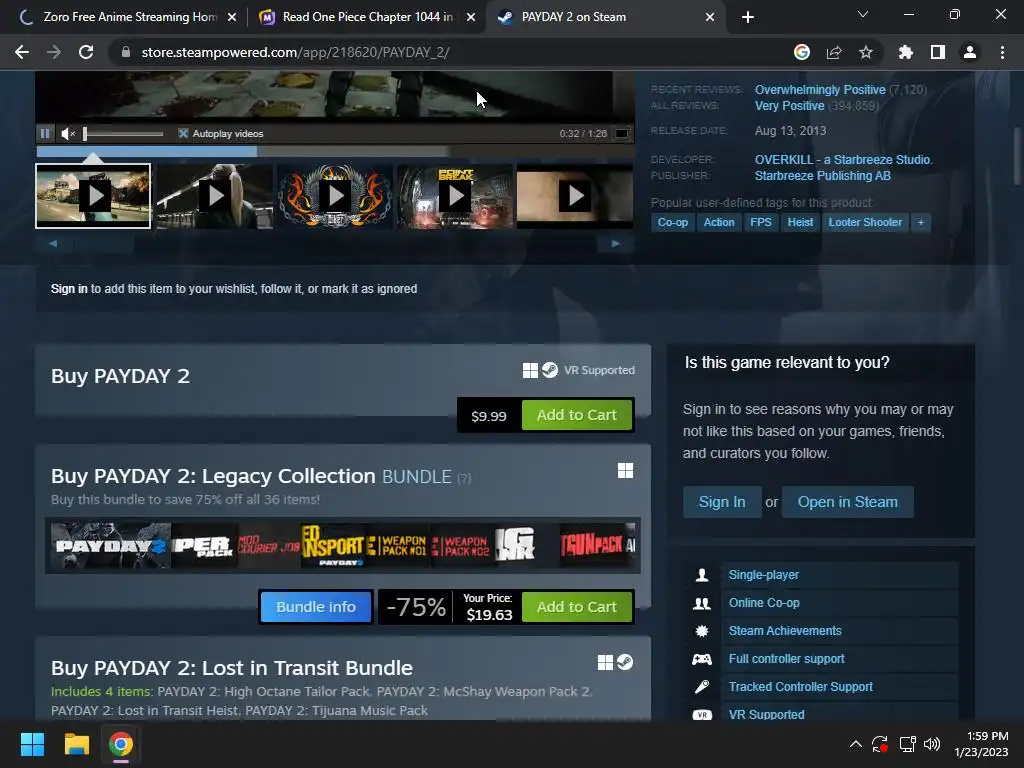Click the Steam Achievements badge icon
Screen dimensions: 1024x768
coord(702,631)
